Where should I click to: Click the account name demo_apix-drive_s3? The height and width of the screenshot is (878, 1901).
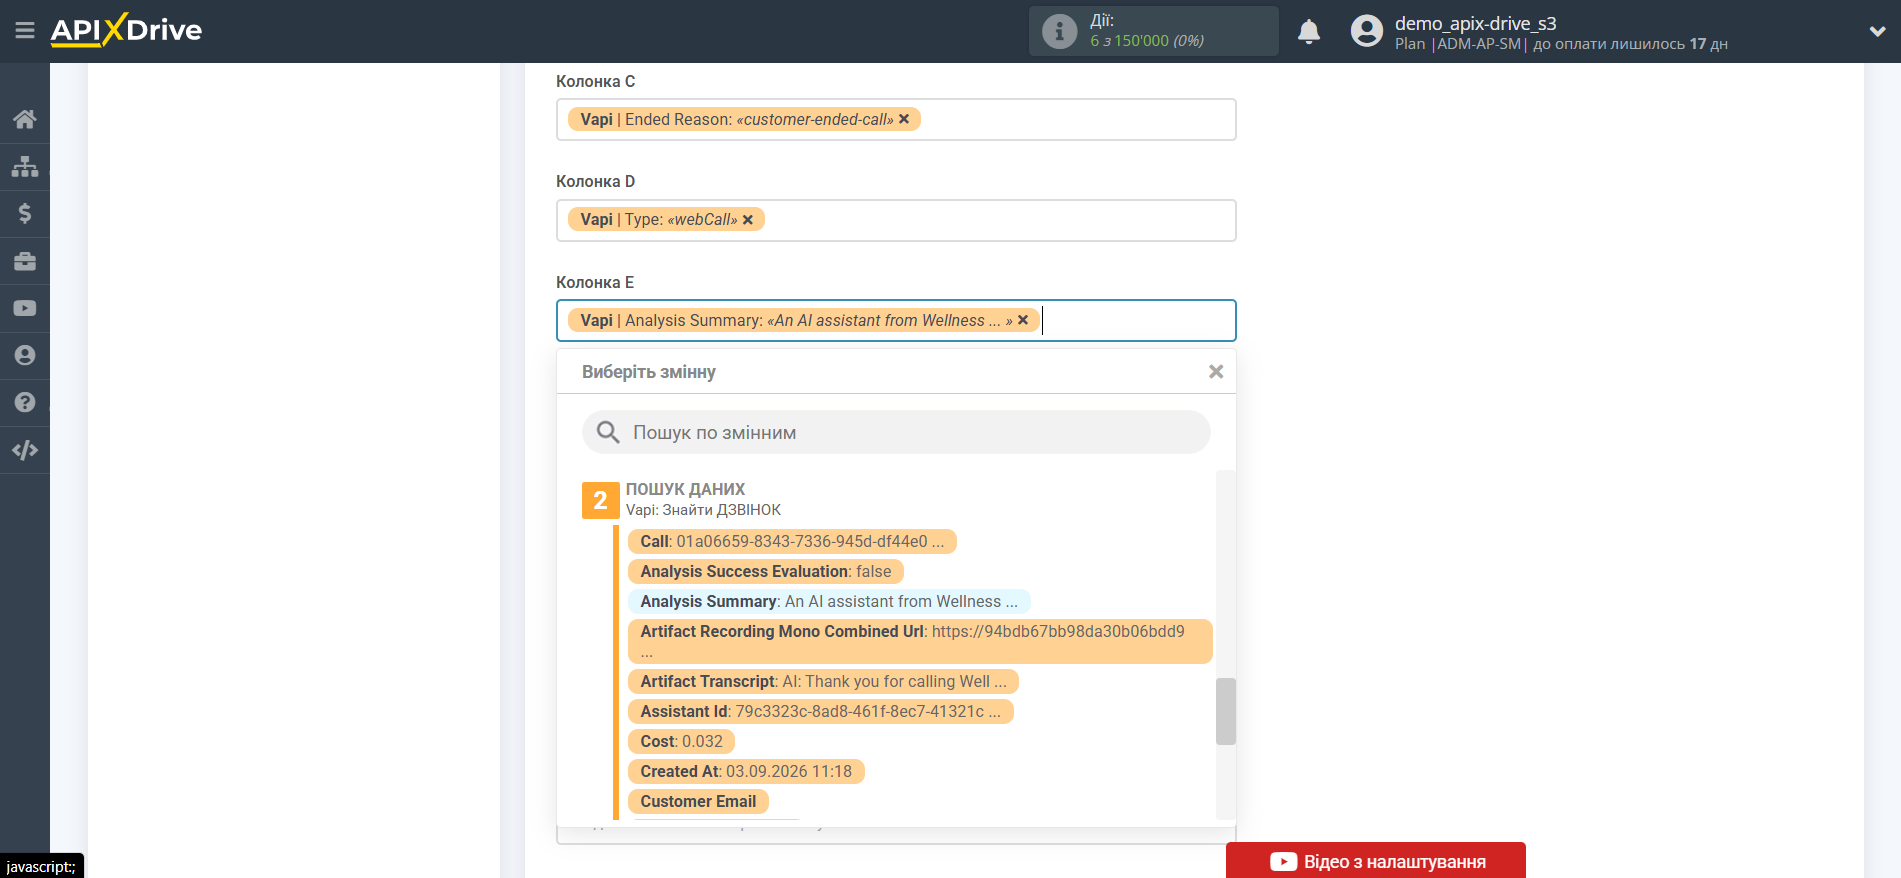click(x=1476, y=23)
